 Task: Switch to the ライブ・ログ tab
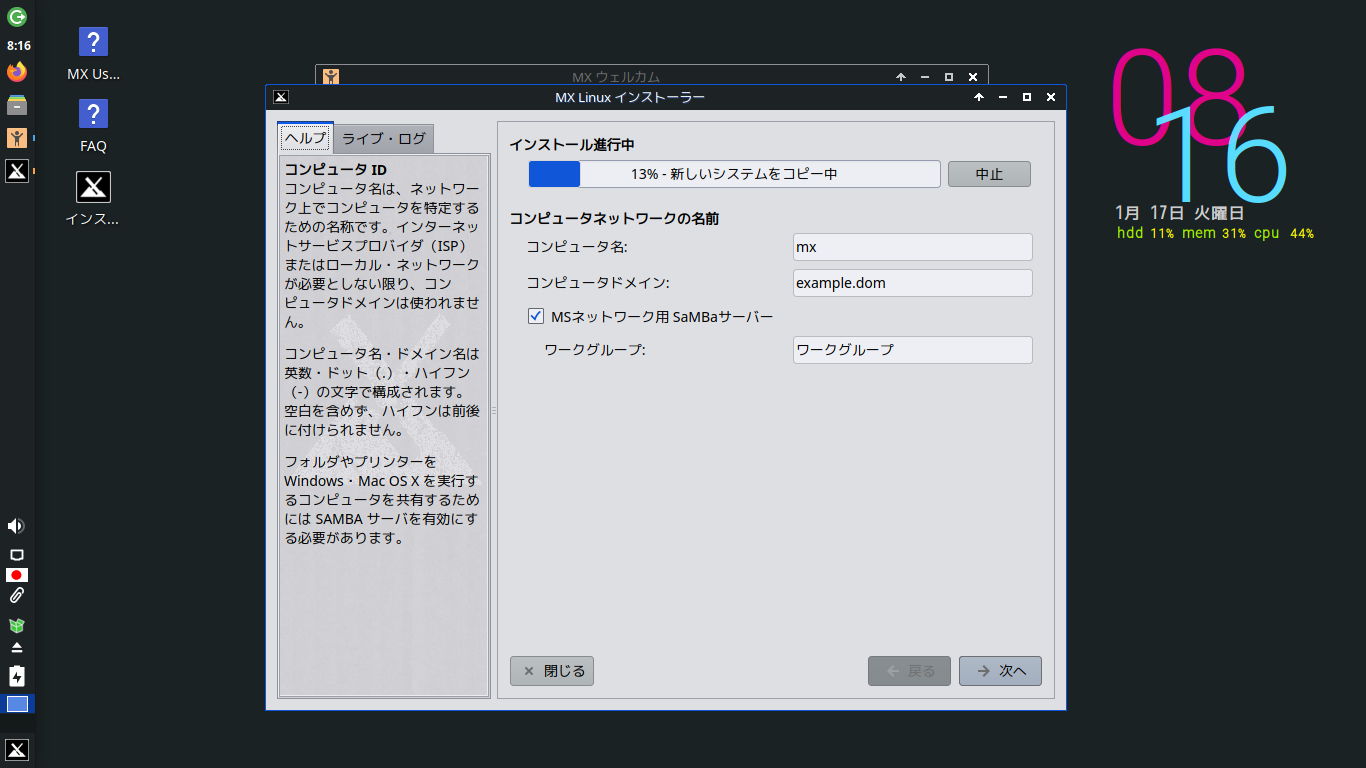pyautogui.click(x=384, y=138)
